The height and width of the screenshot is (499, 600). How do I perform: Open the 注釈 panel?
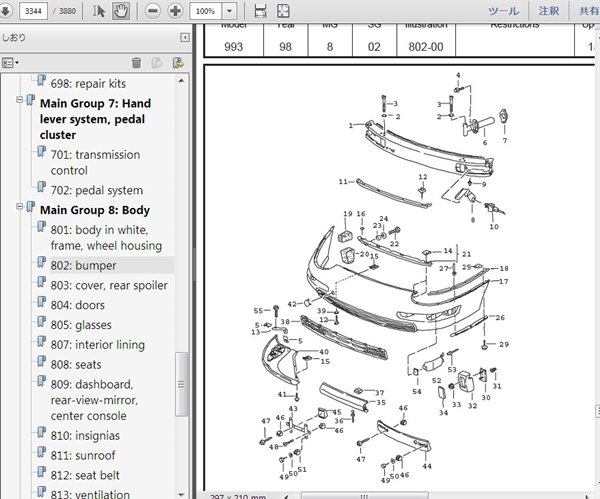(x=549, y=11)
